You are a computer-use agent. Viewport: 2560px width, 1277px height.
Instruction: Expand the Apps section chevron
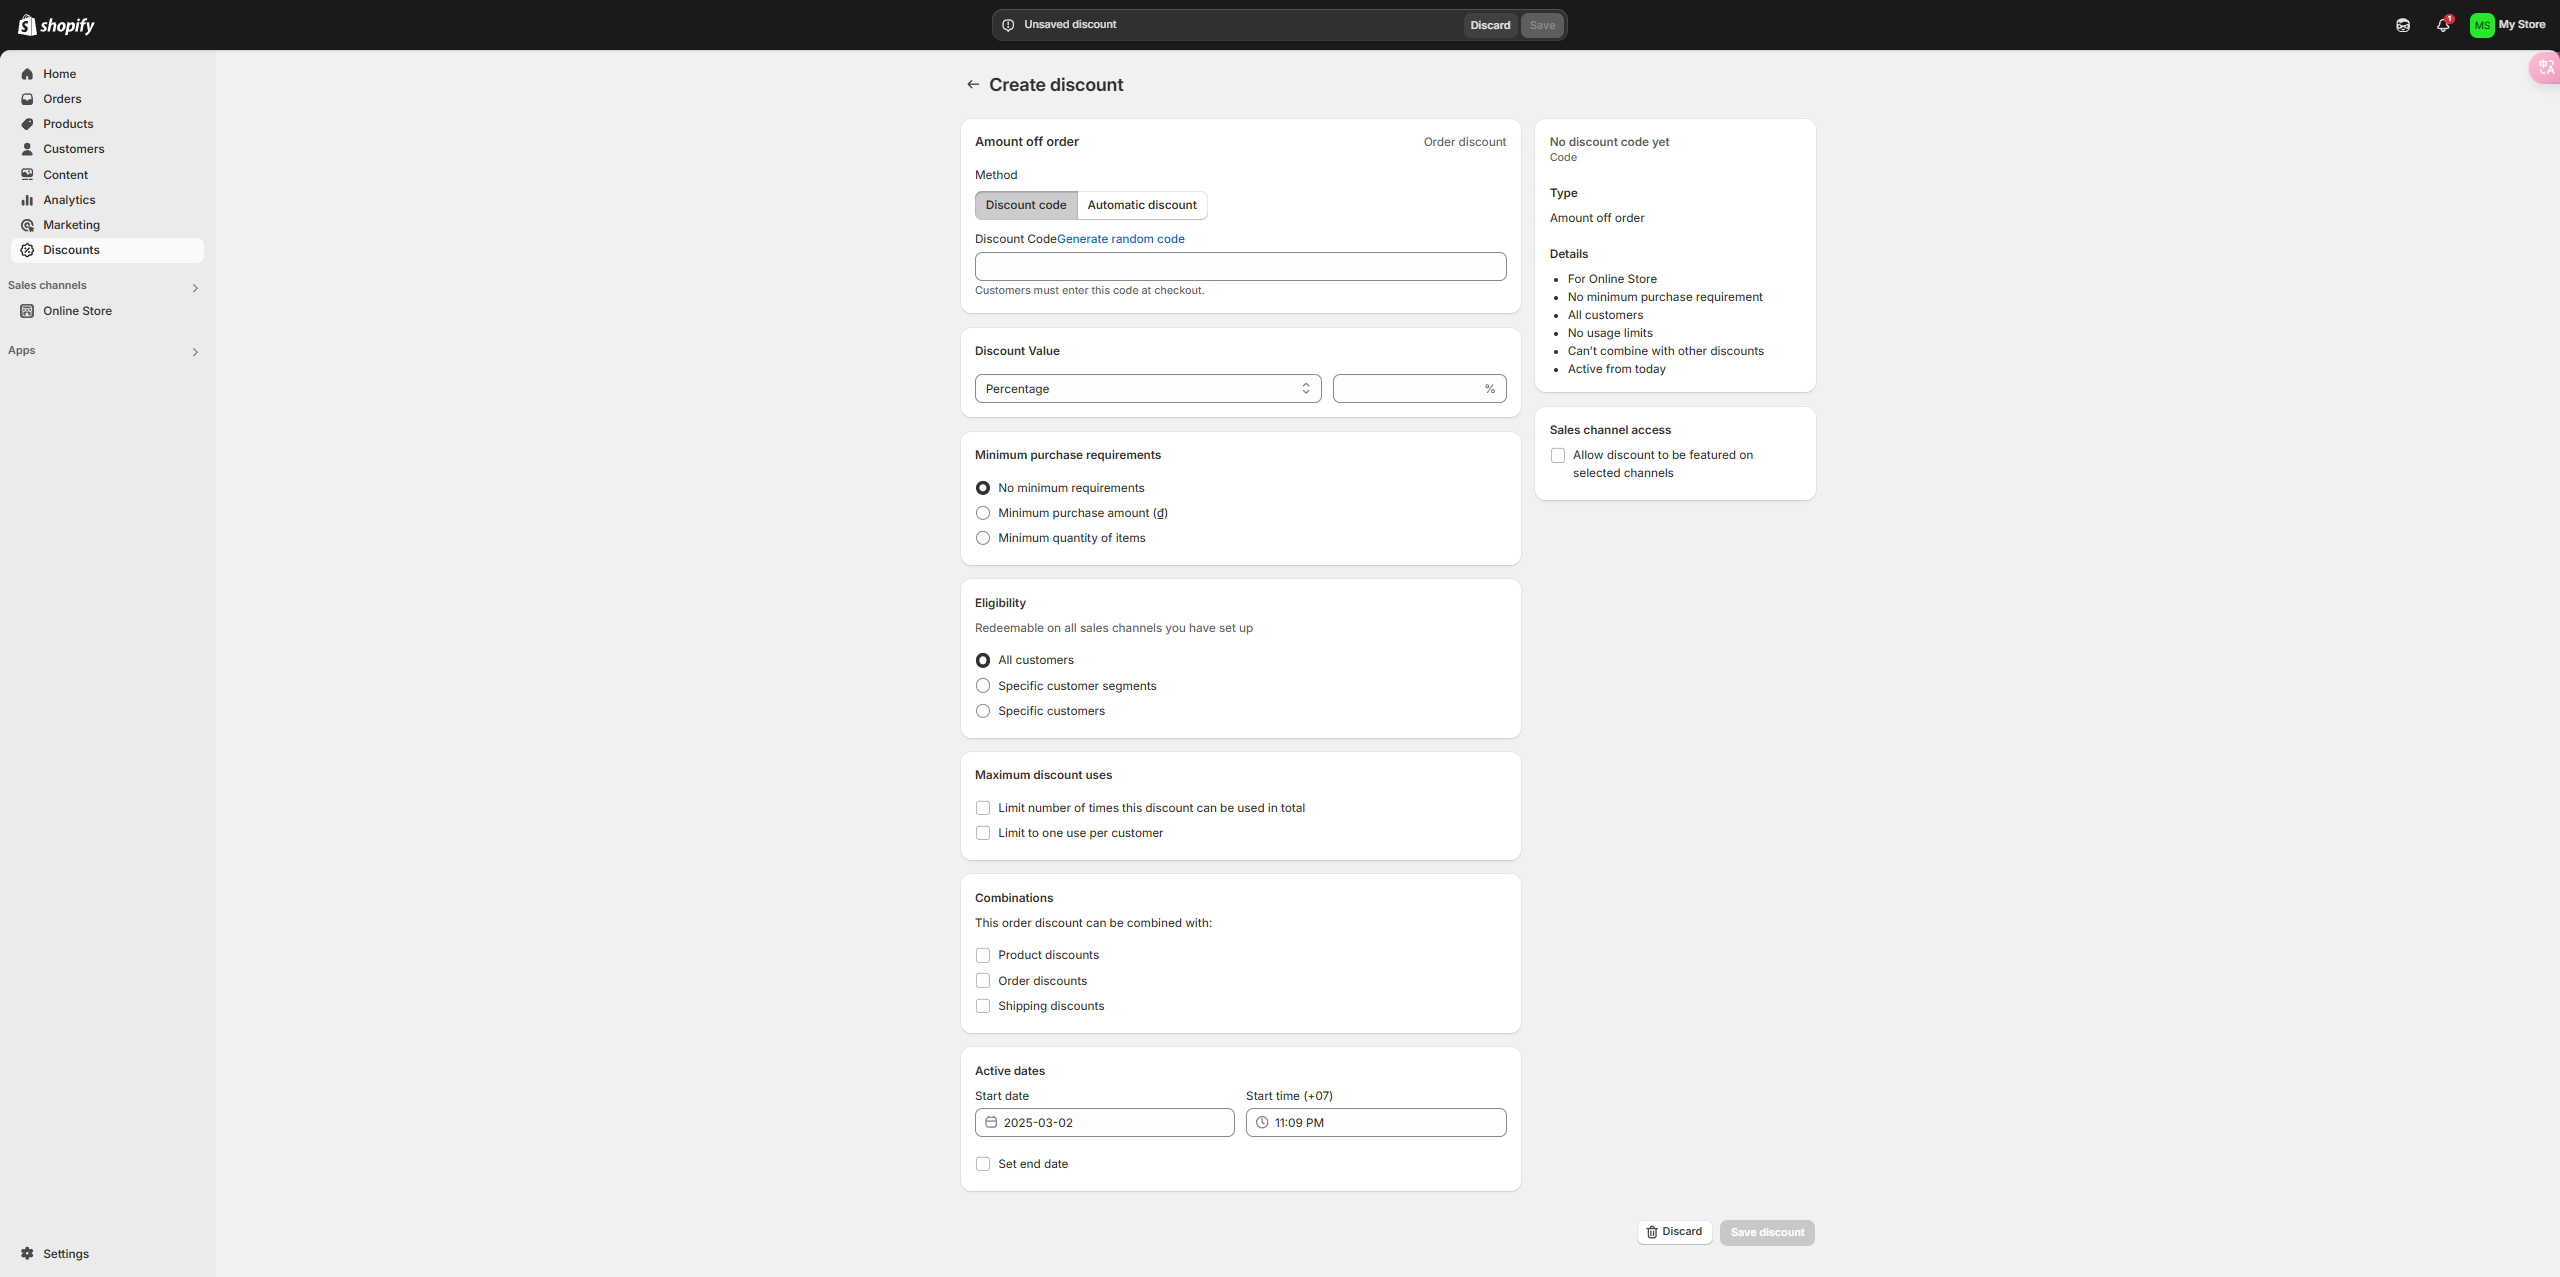(195, 352)
